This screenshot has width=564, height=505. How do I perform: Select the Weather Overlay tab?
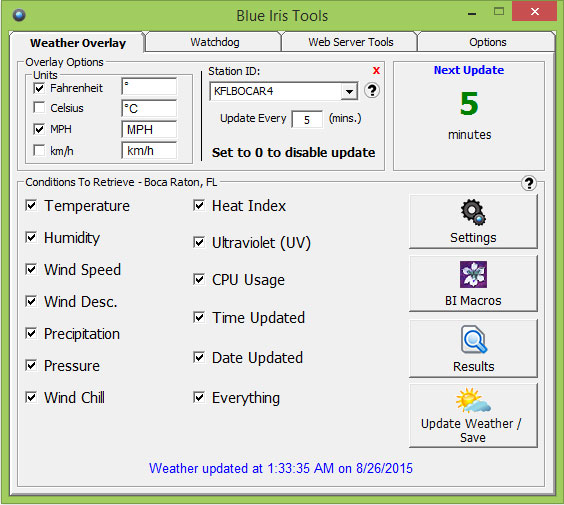tap(78, 42)
